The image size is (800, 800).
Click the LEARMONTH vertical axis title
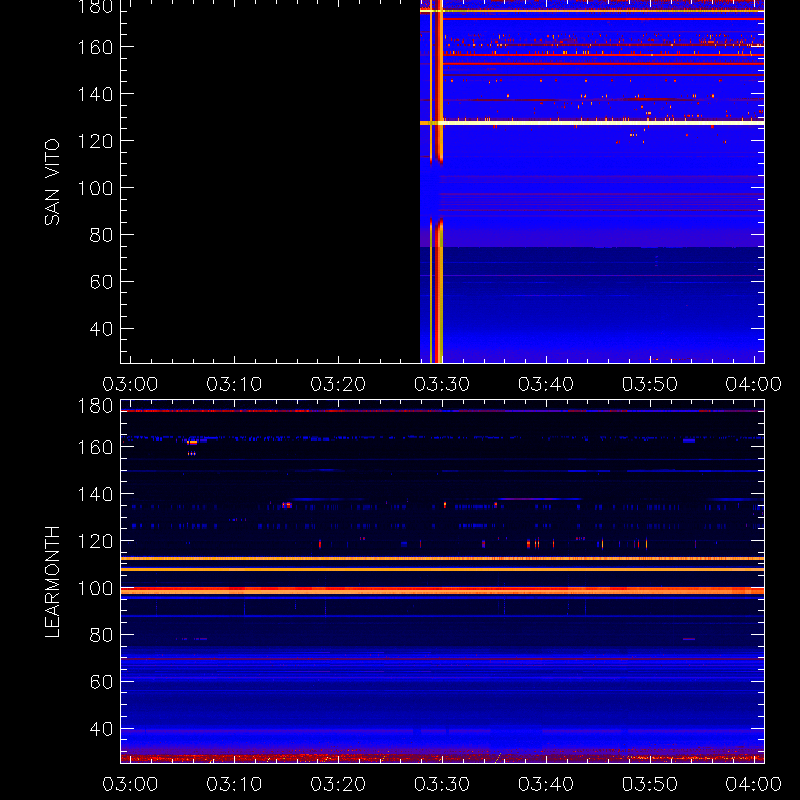click(x=52, y=582)
